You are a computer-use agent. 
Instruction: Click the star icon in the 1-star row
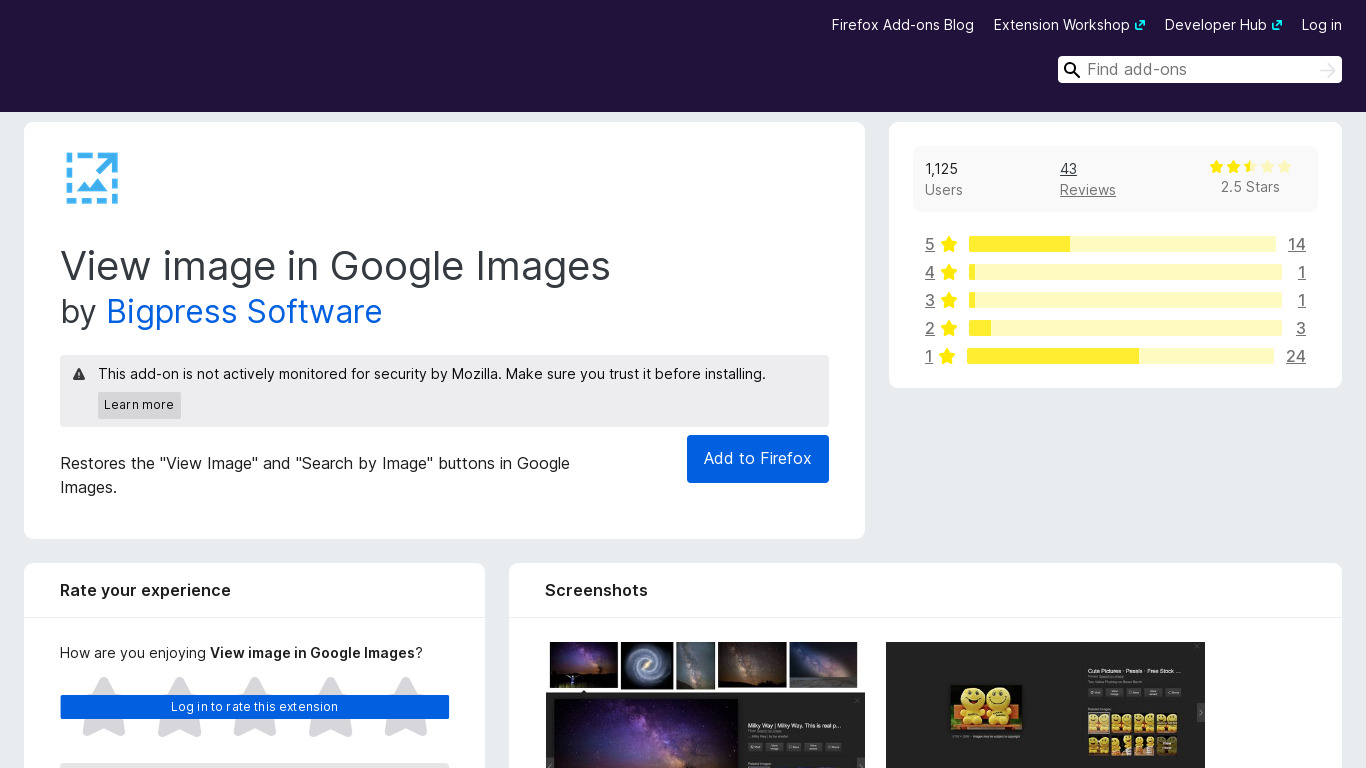(947, 356)
